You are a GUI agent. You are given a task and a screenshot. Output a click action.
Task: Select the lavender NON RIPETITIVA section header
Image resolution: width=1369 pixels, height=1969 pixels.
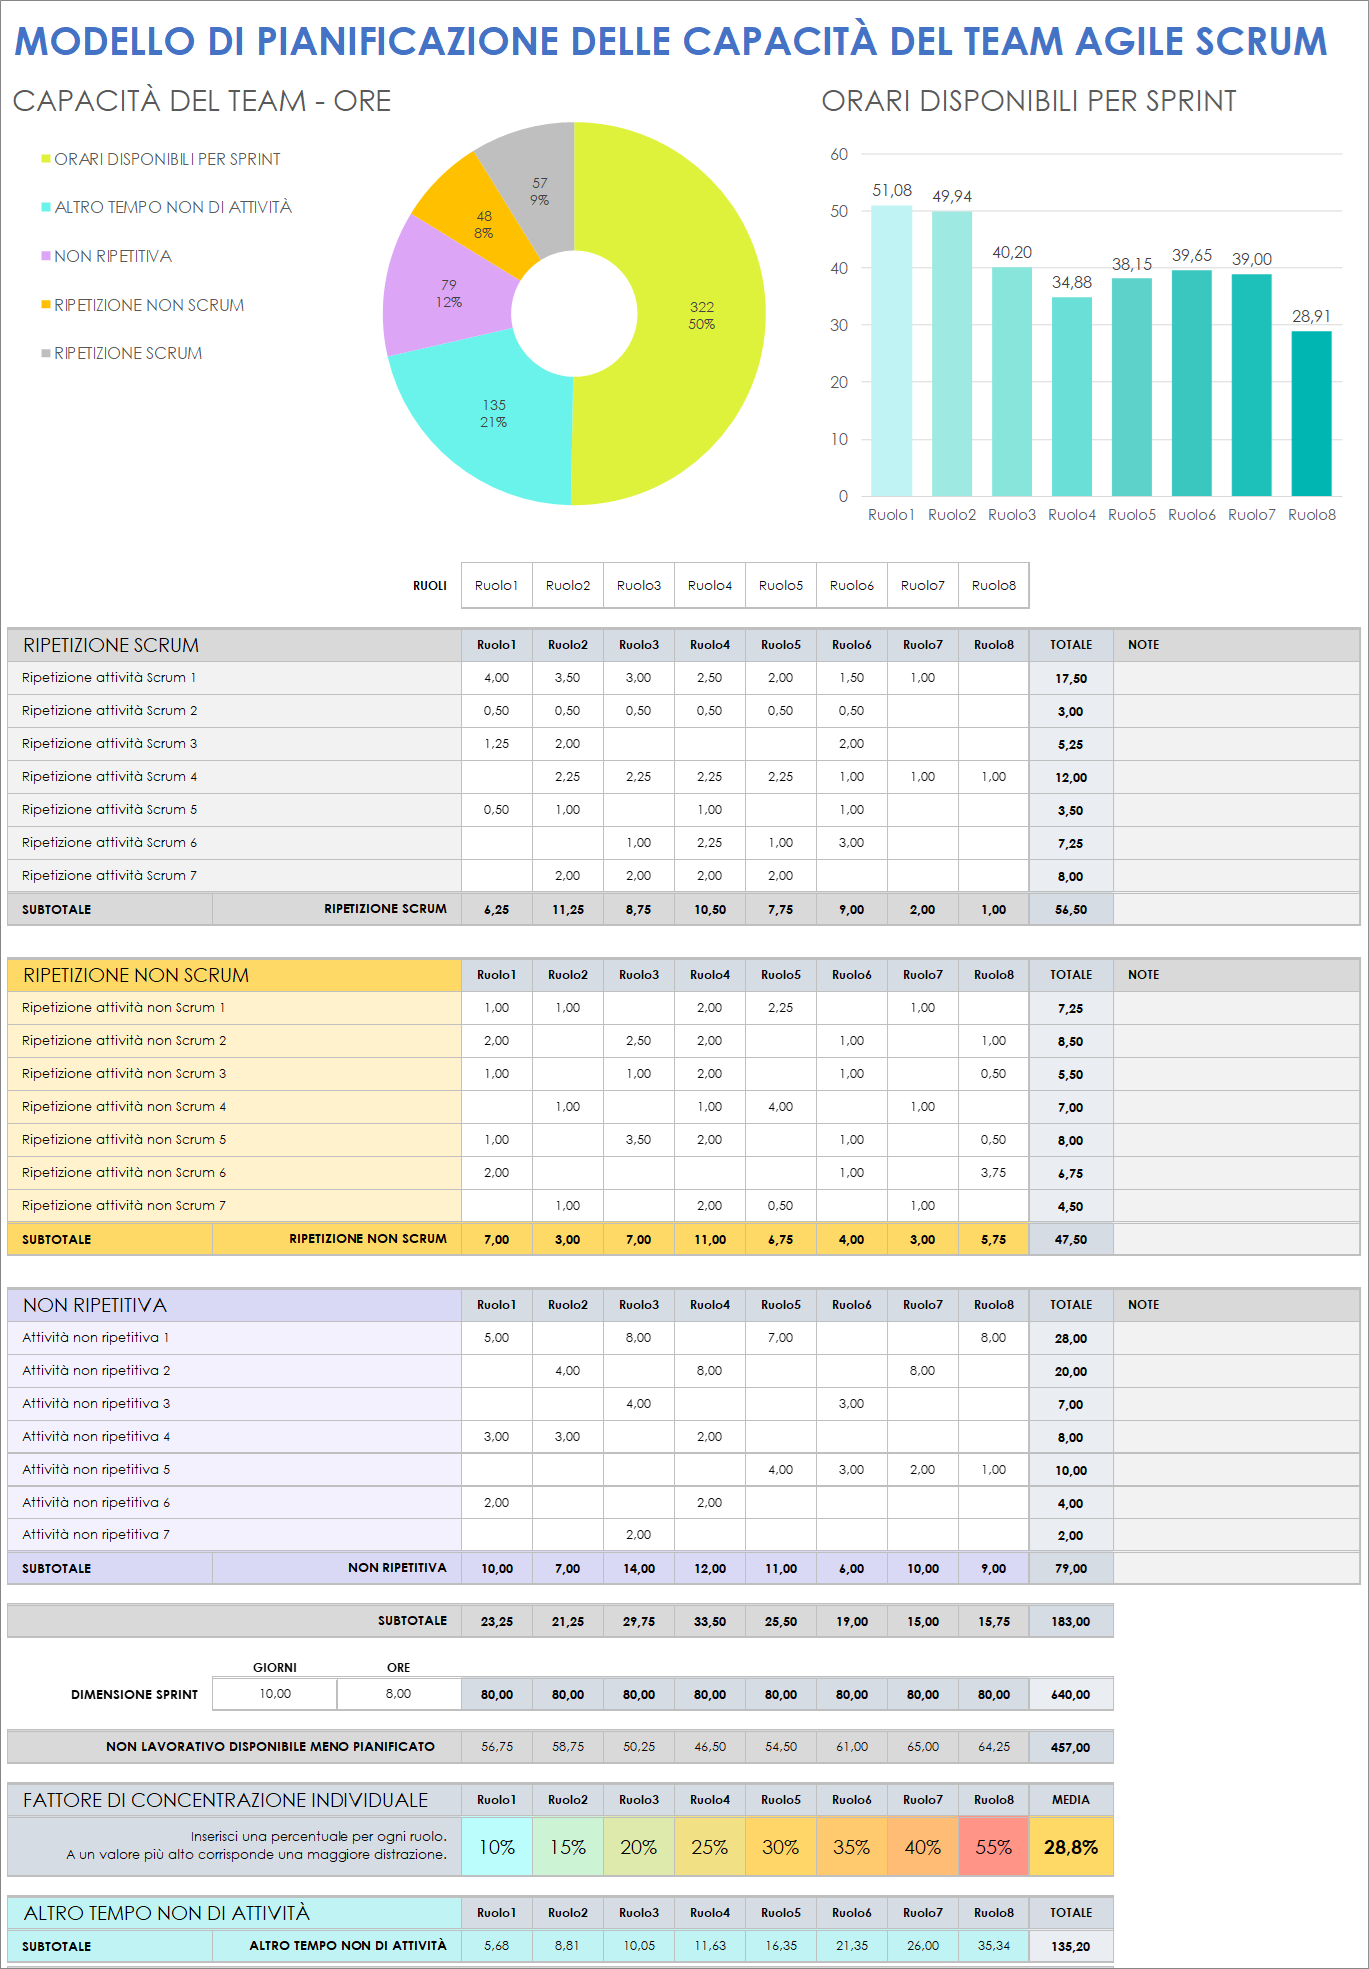[x=234, y=1305]
